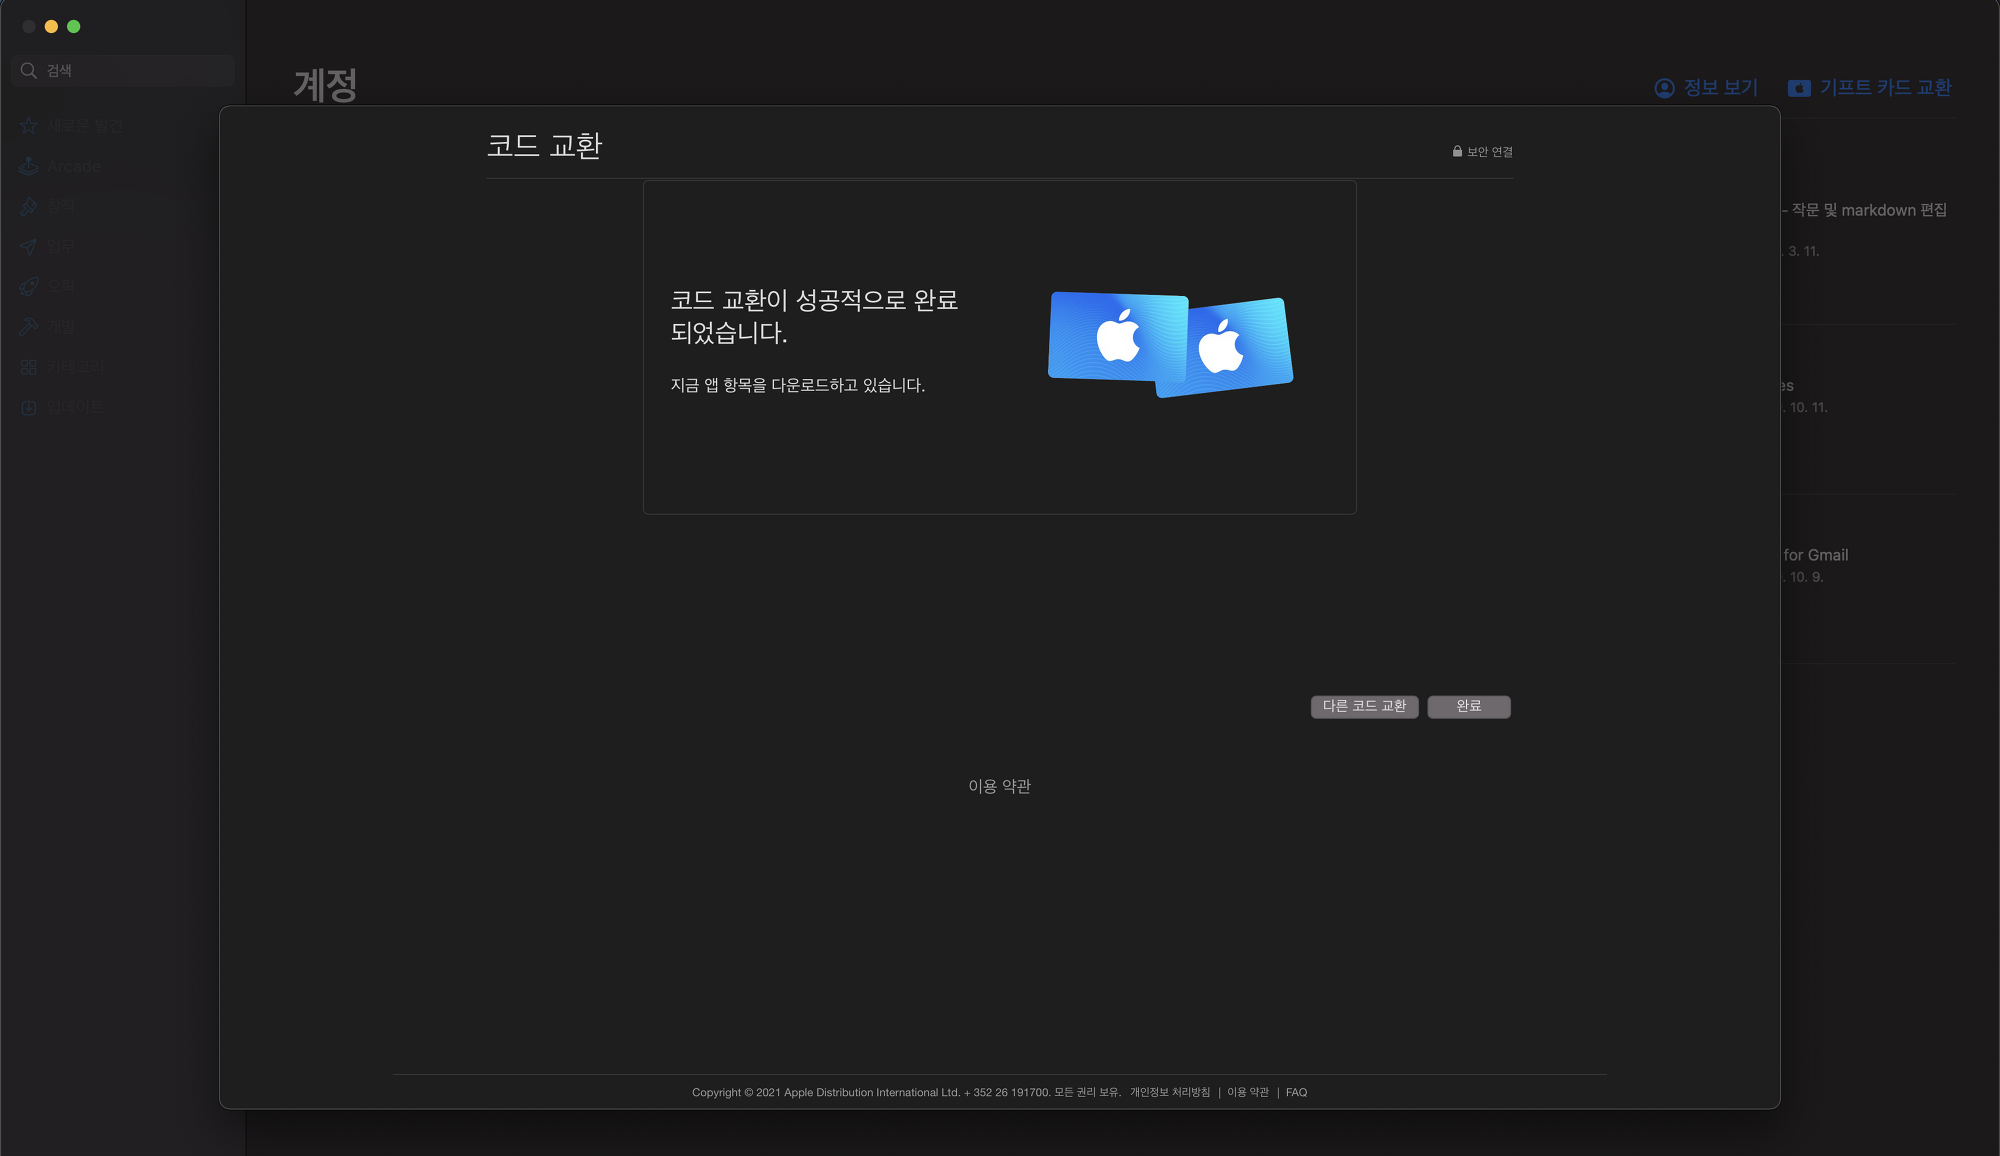Click the 3. 11. date in account list
This screenshot has height=1156, width=2000.
[x=1803, y=251]
